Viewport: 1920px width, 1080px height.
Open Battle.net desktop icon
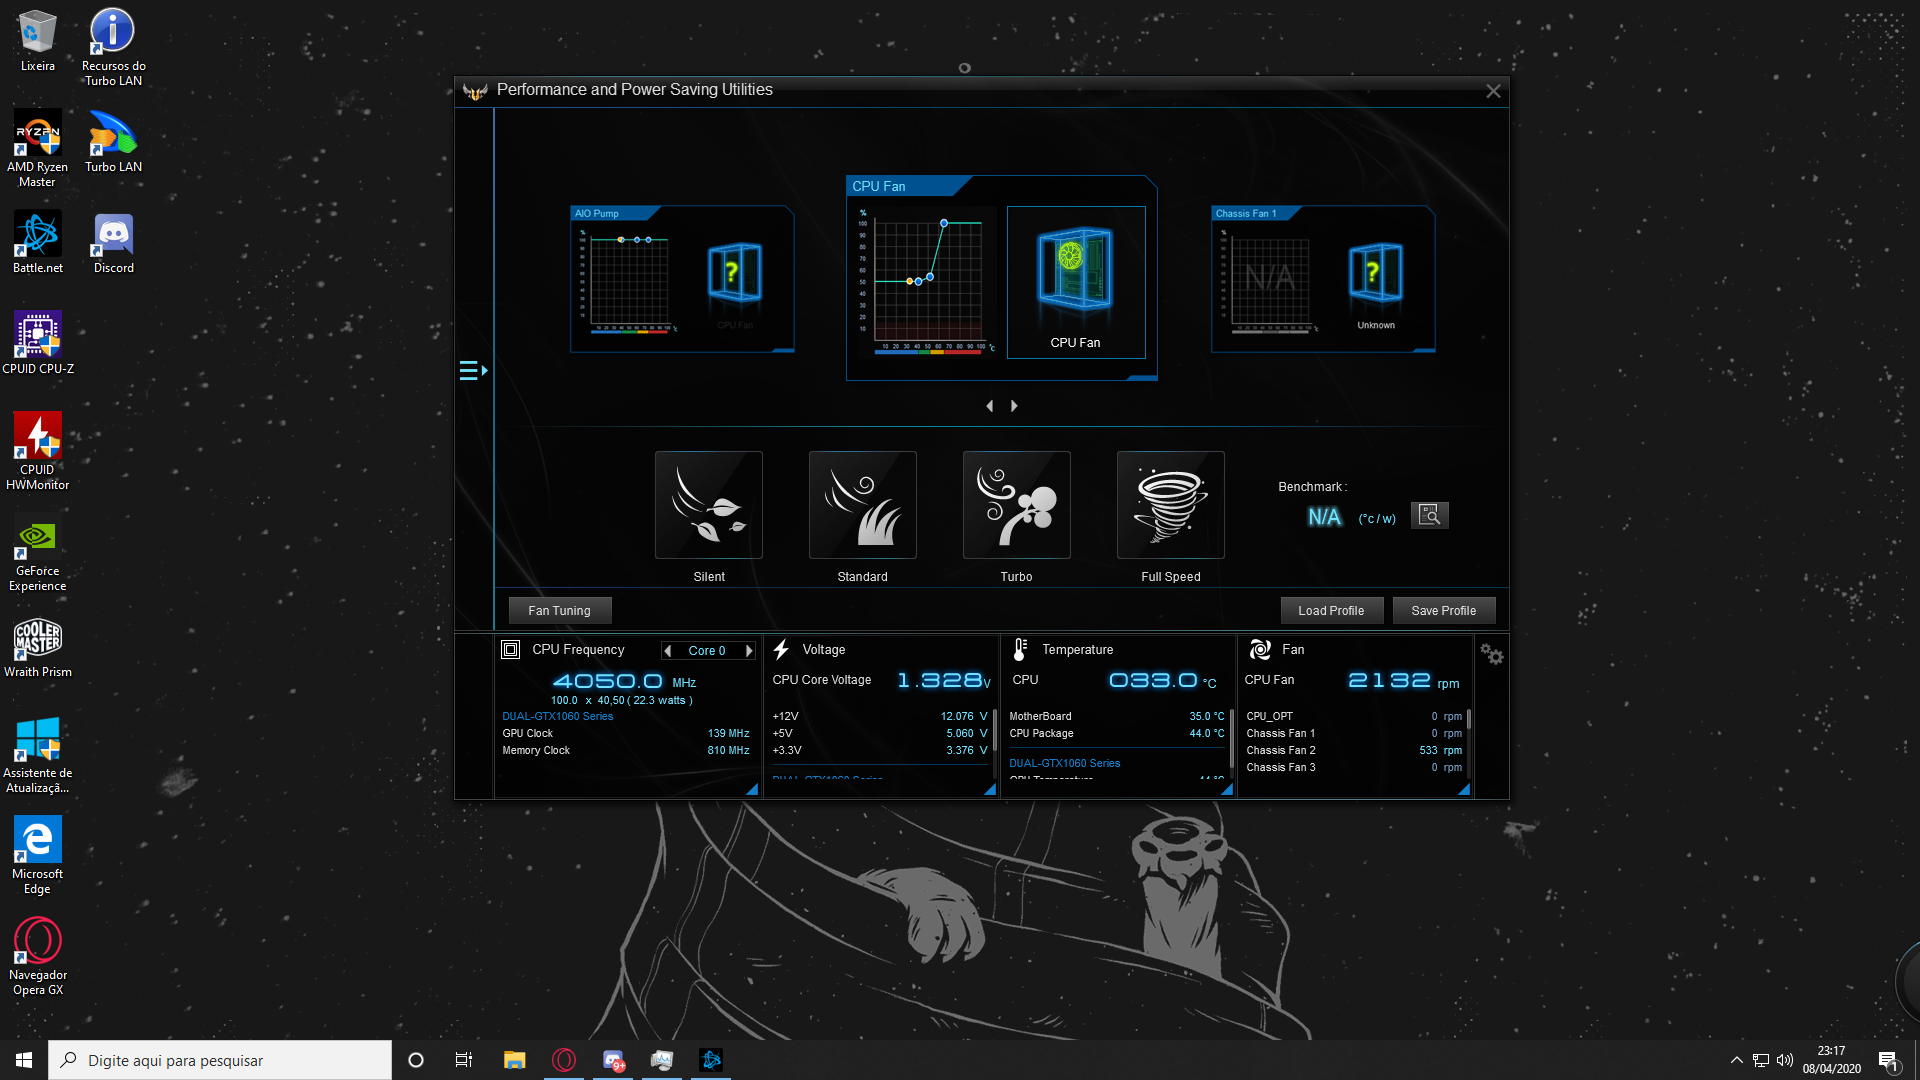point(38,242)
